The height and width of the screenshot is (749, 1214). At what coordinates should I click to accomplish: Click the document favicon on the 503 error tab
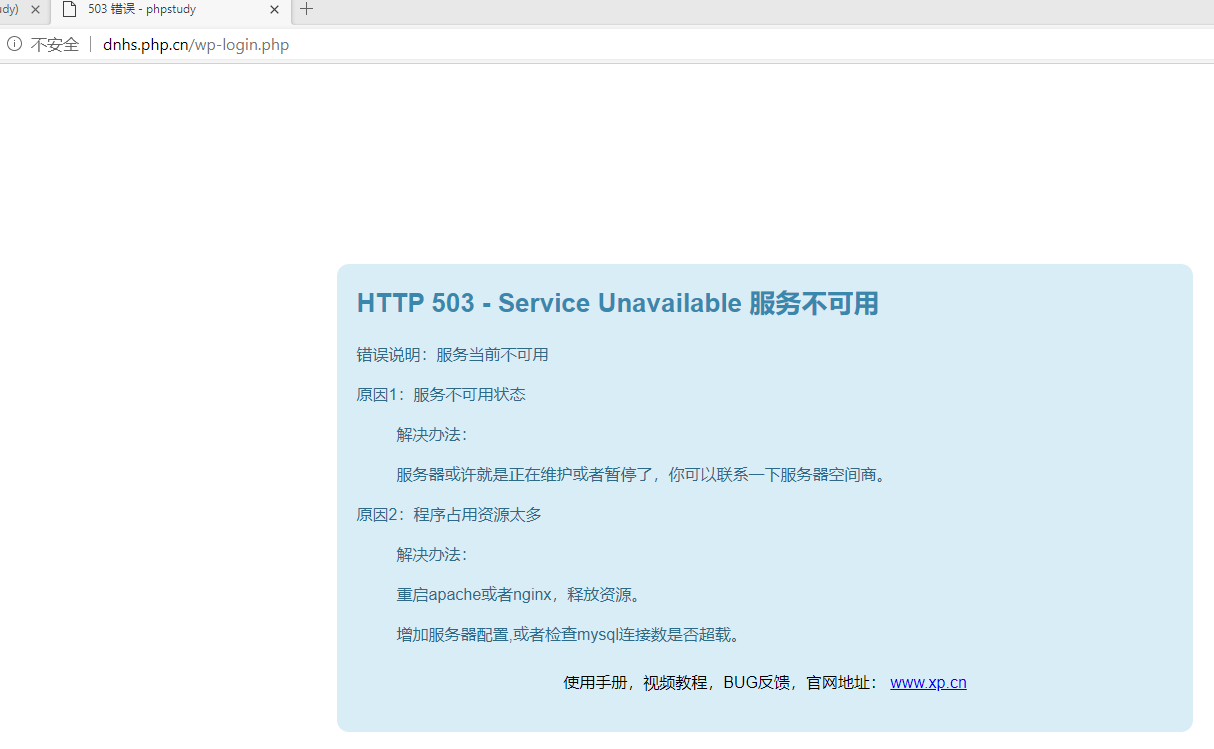pos(67,9)
